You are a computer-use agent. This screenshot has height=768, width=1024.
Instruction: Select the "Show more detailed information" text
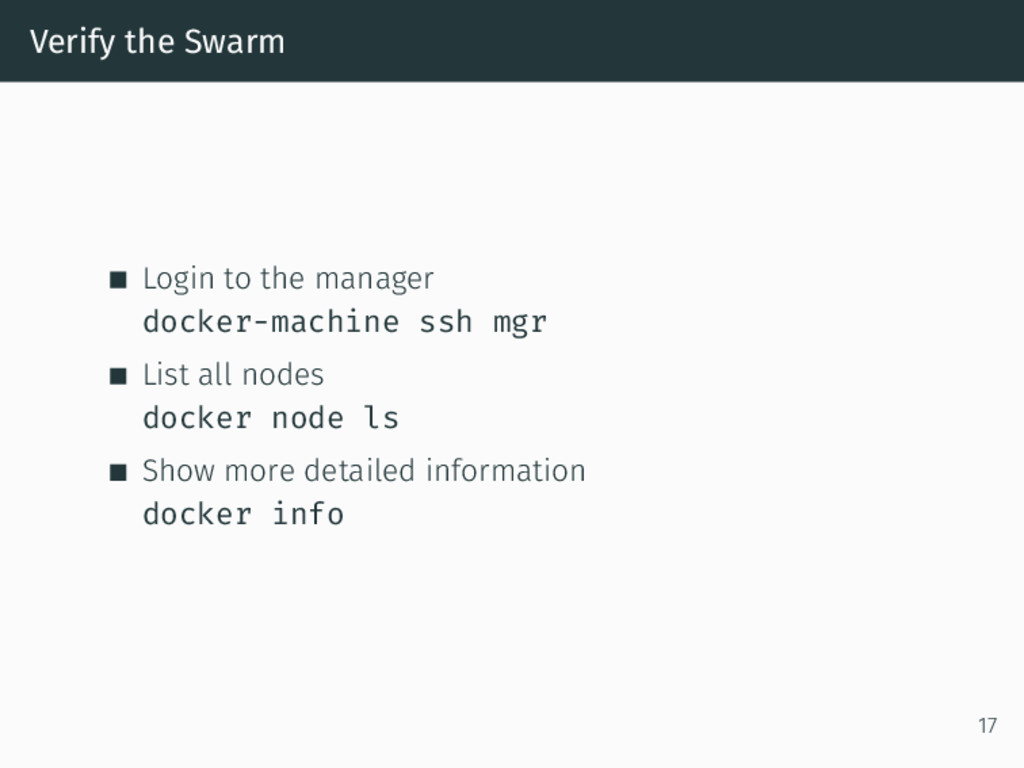(364, 470)
